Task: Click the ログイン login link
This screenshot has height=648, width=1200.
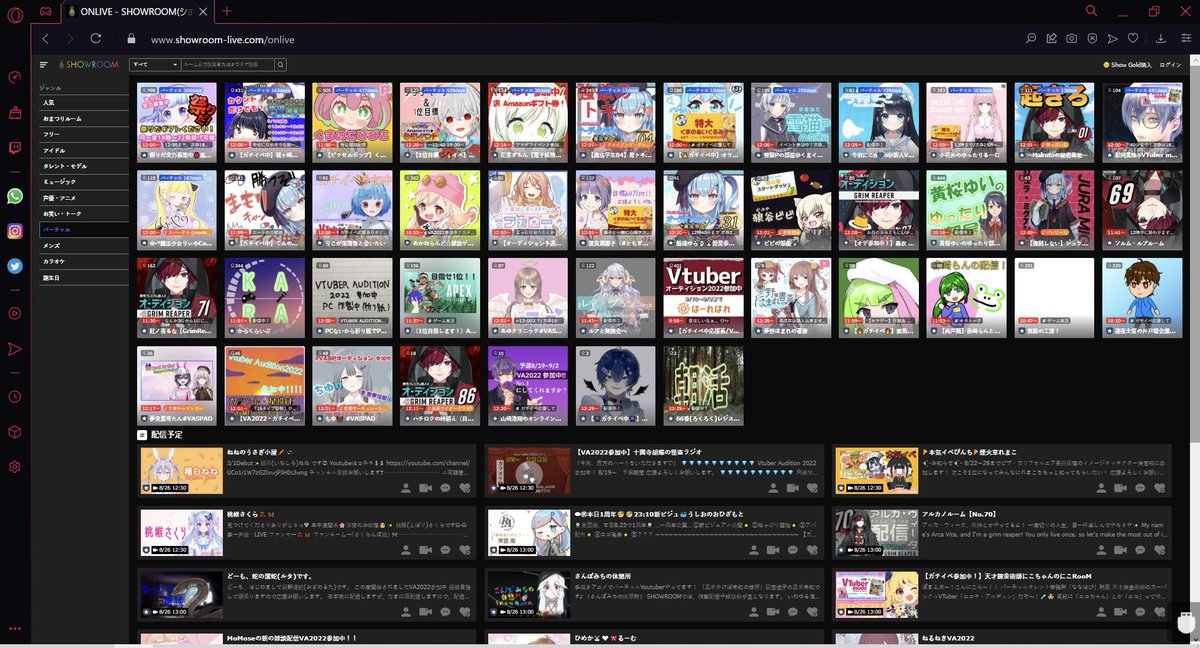Action: click(1170, 65)
